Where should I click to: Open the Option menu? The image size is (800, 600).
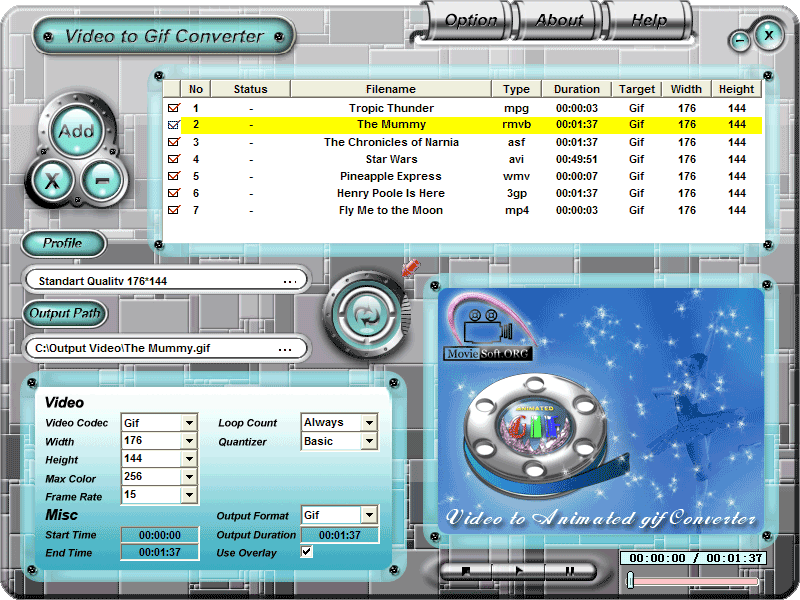click(x=470, y=20)
